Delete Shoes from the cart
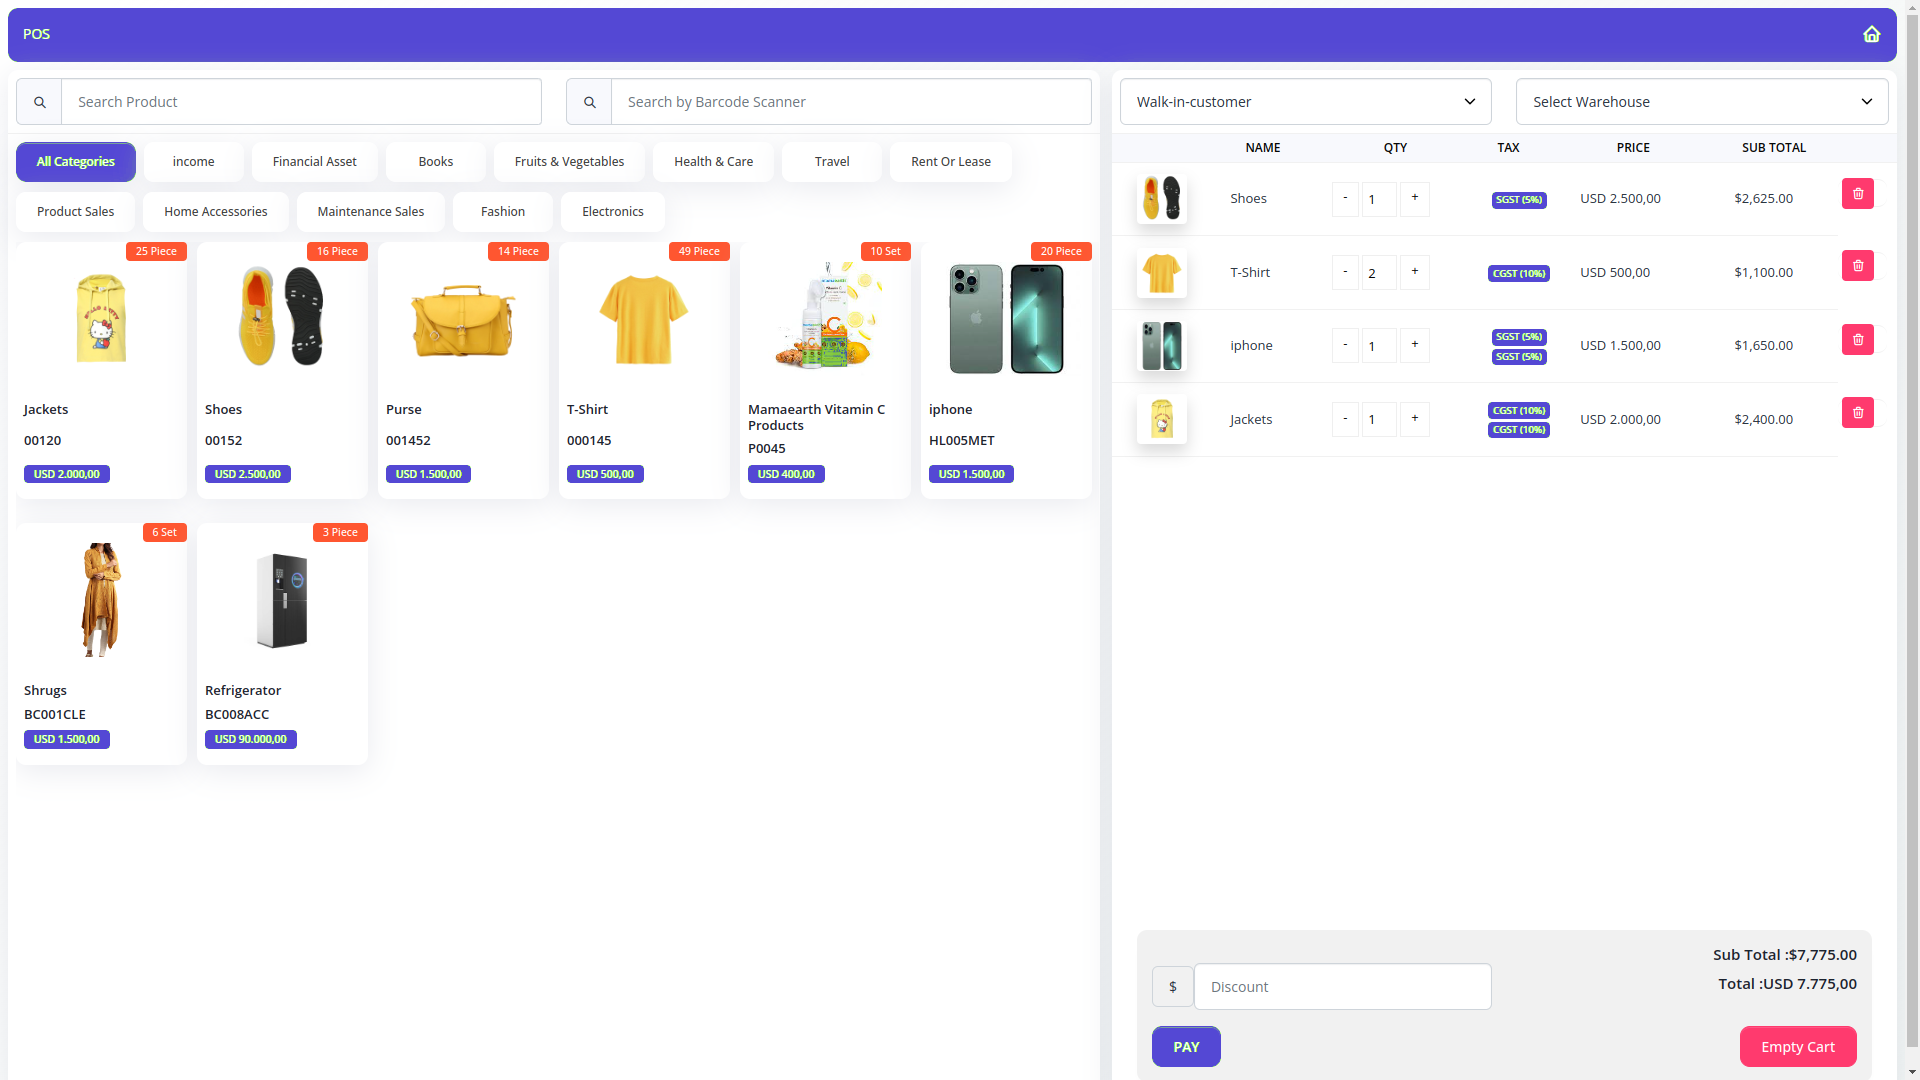Image resolution: width=1920 pixels, height=1080 pixels. [1857, 194]
